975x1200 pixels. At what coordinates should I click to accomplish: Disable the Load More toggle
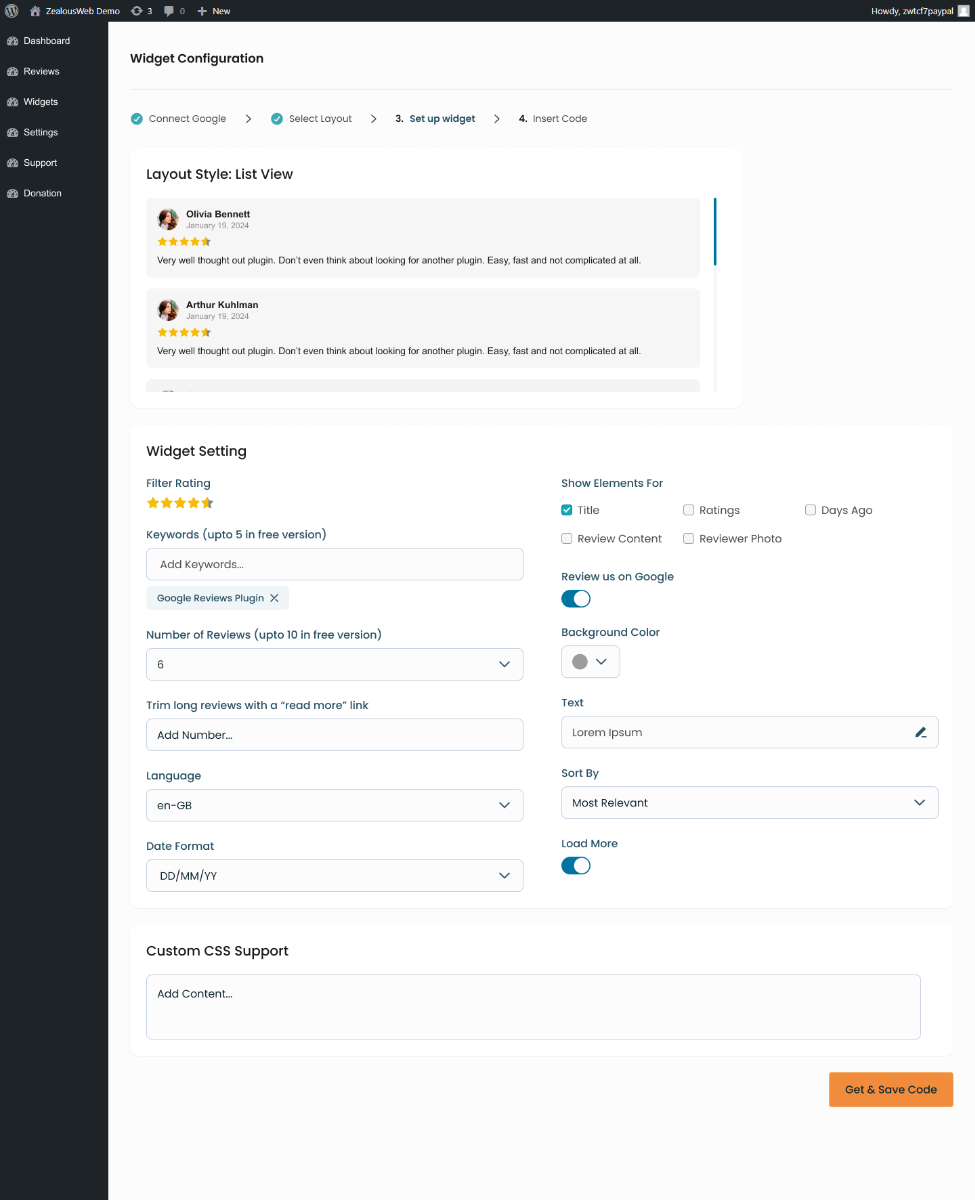pos(576,866)
